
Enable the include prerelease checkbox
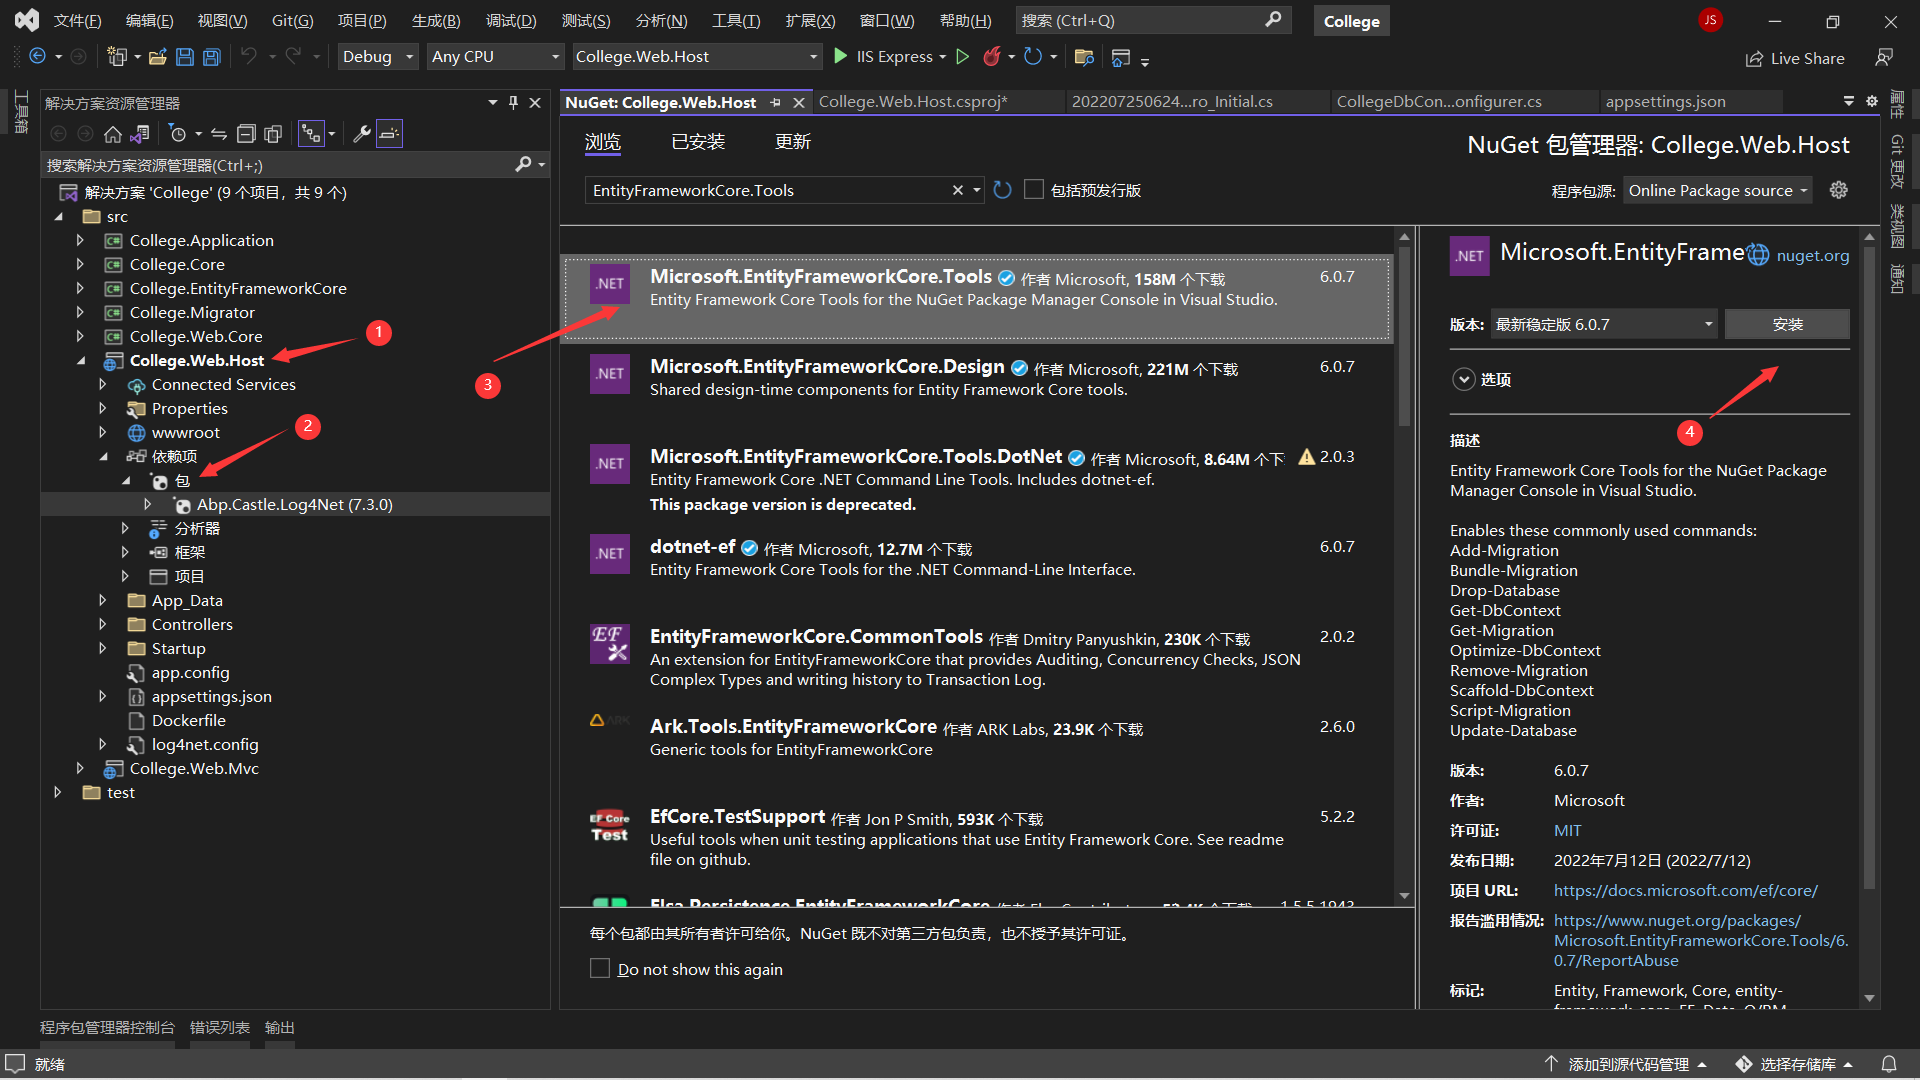[1034, 190]
